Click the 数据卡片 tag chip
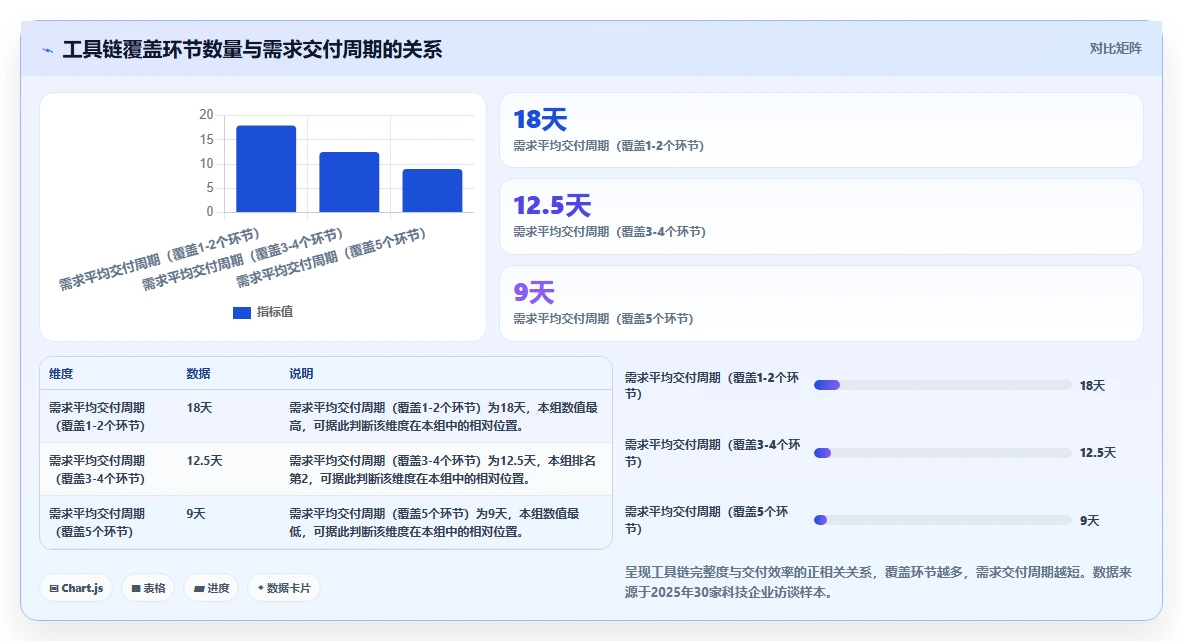This screenshot has height=641, width=1183. click(284, 588)
